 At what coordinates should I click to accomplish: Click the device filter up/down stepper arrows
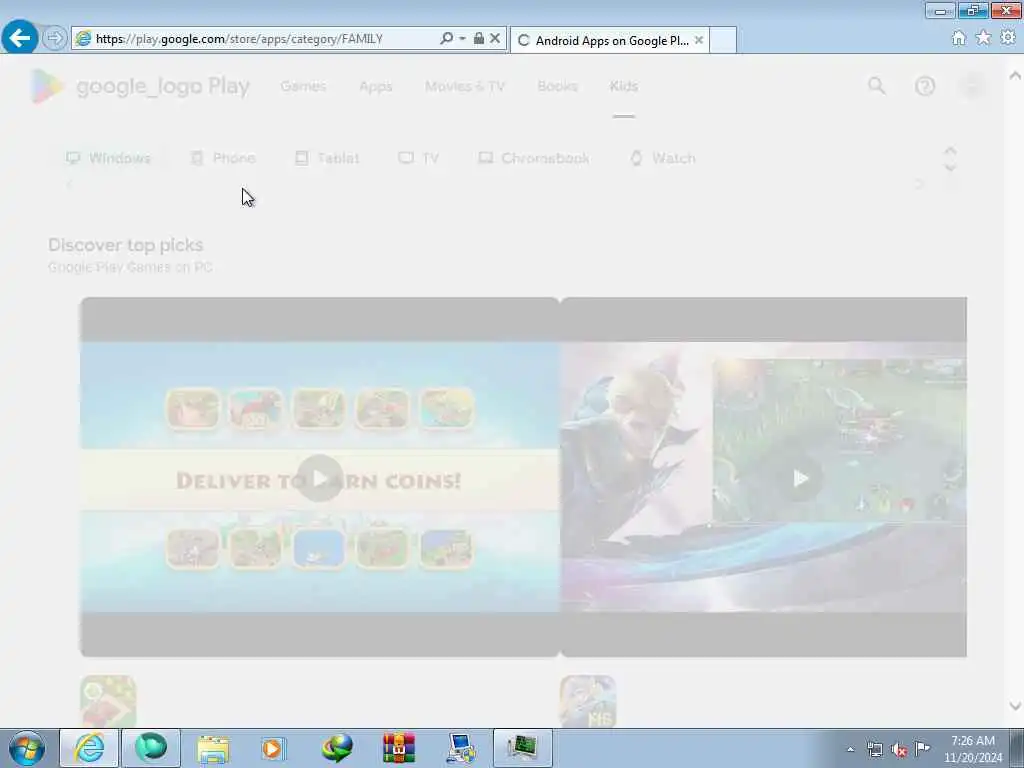click(x=950, y=159)
